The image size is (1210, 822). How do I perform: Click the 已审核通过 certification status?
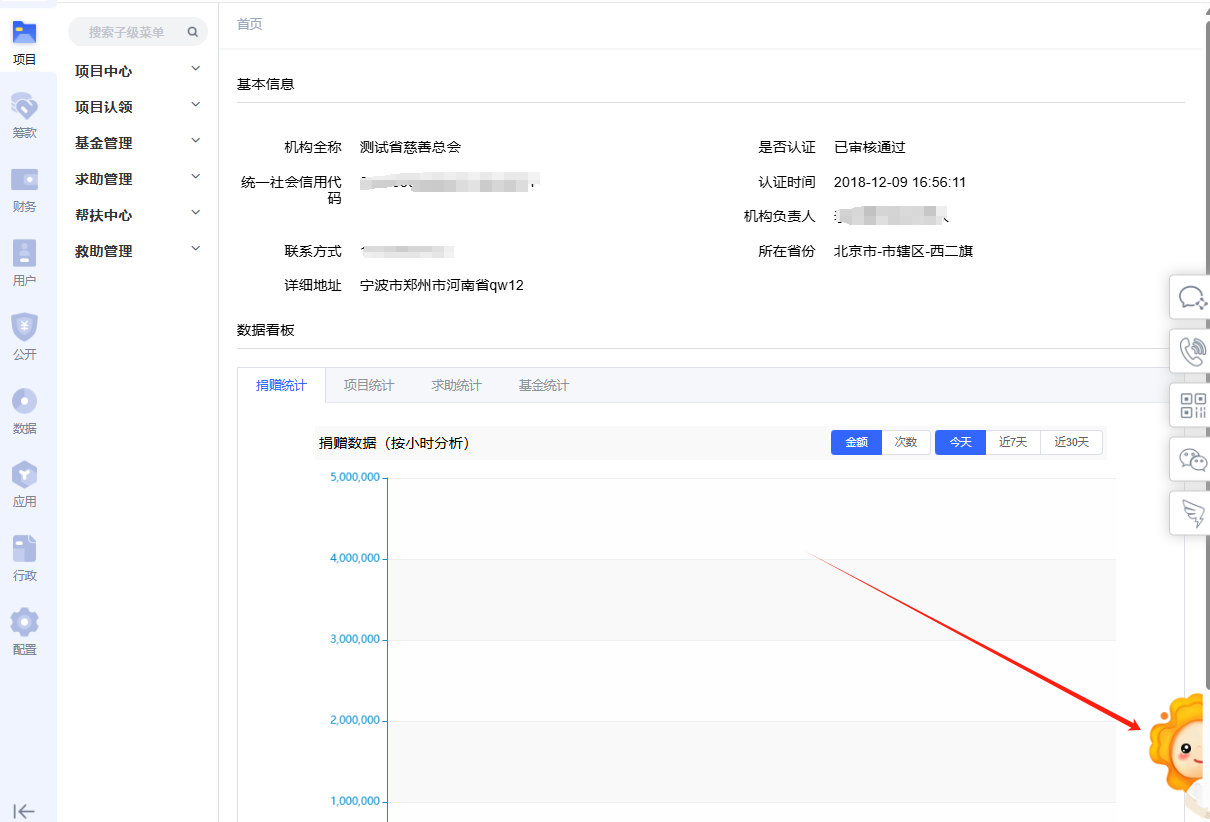pos(870,147)
